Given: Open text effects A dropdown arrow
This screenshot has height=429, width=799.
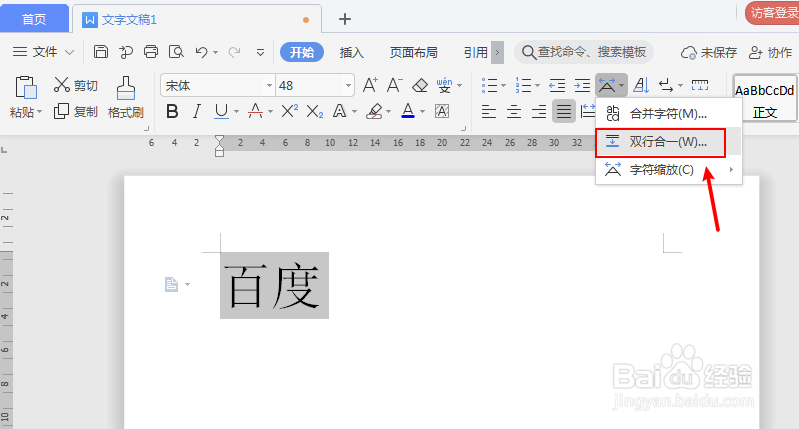Looking at the screenshot, I should click(355, 112).
